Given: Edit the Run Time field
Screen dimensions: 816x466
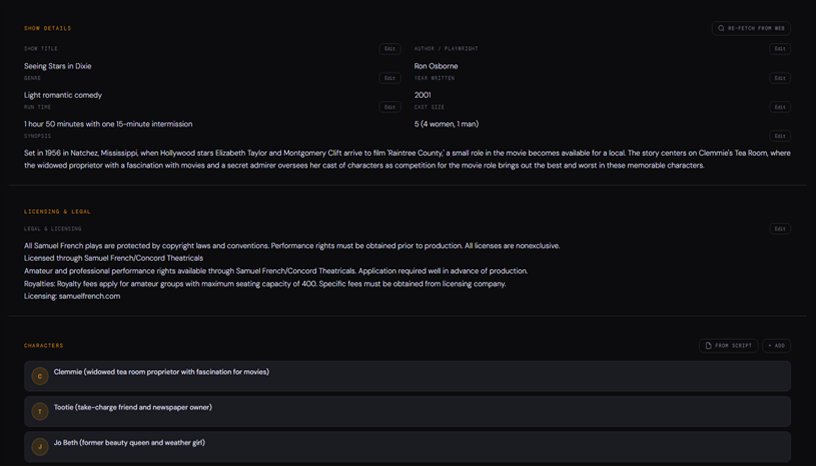Looking at the screenshot, I should click(390, 107).
